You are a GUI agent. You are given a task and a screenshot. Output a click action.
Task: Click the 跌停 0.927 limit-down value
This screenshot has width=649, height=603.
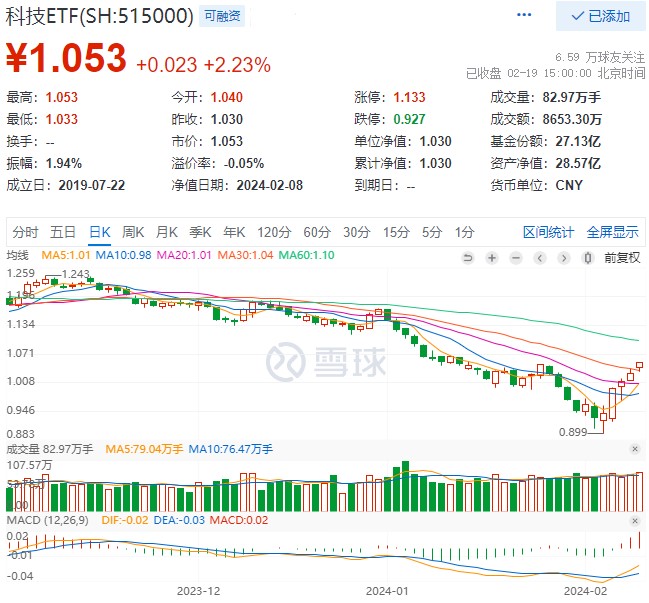(x=409, y=120)
